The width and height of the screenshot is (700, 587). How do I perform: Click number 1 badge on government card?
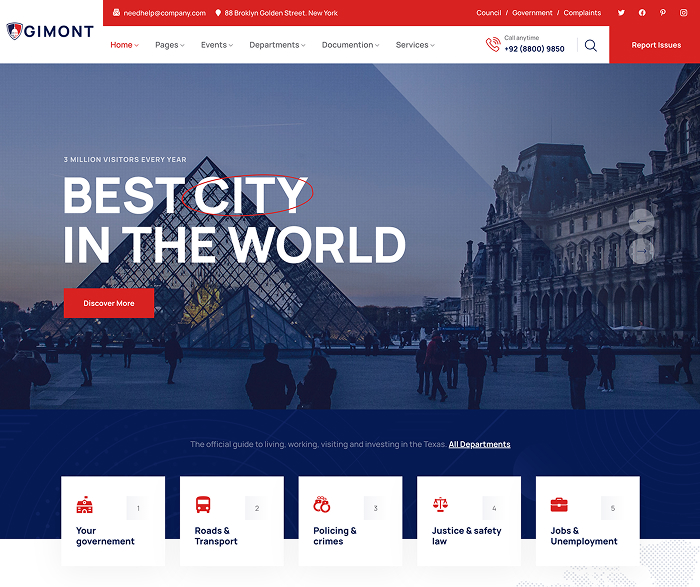pyautogui.click(x=138, y=508)
